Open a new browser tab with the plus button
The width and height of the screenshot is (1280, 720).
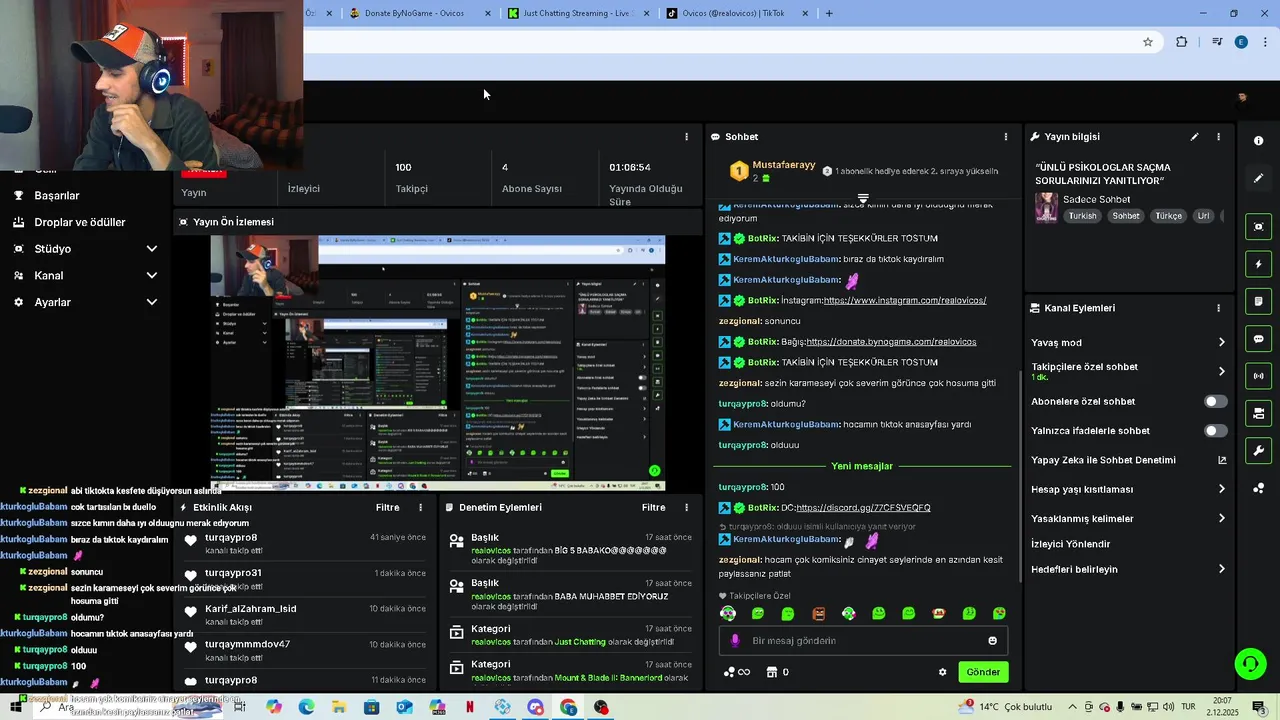tap(829, 13)
